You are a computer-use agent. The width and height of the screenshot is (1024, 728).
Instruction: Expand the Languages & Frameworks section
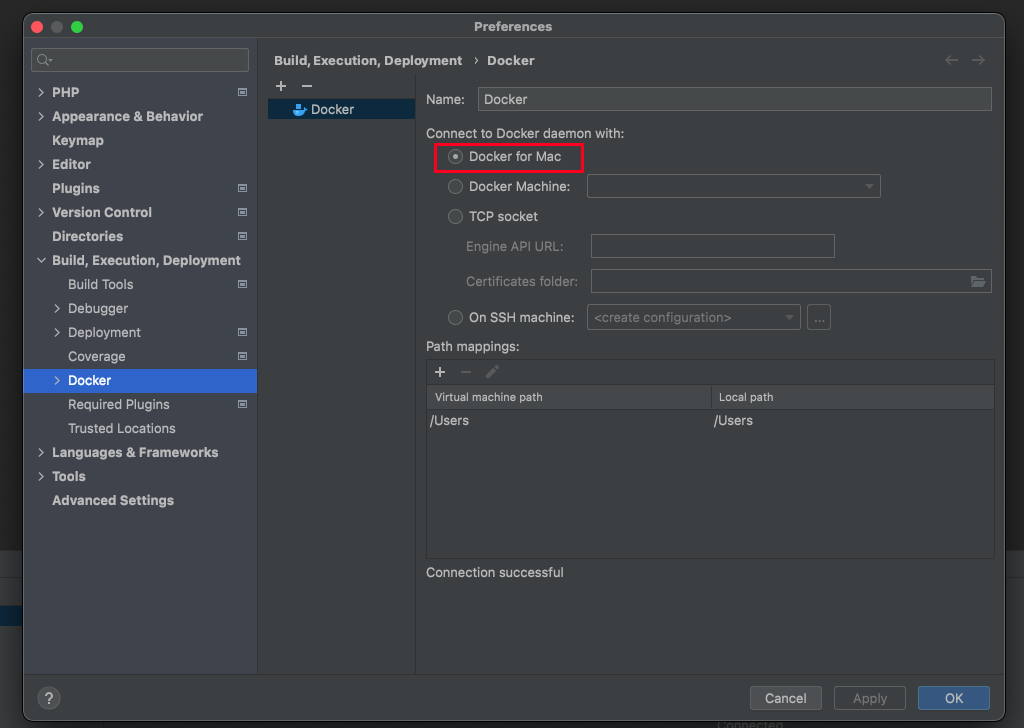pyautogui.click(x=41, y=453)
